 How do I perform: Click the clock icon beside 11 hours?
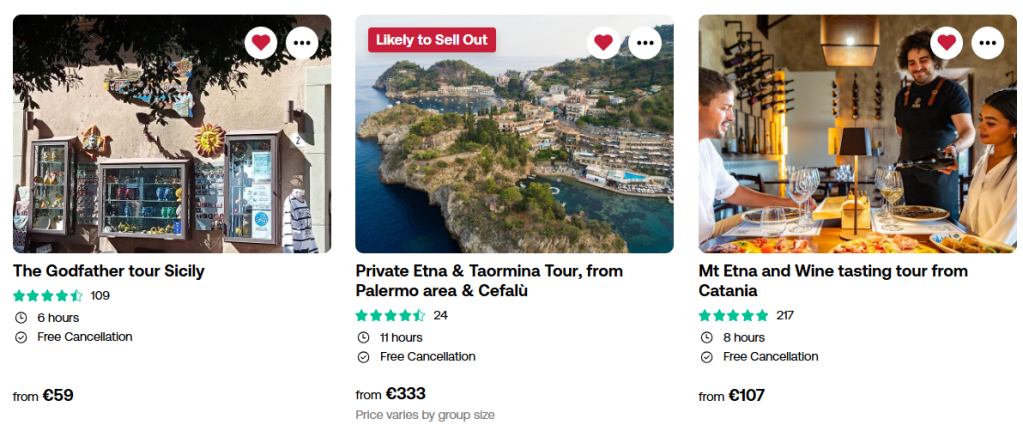coord(364,338)
